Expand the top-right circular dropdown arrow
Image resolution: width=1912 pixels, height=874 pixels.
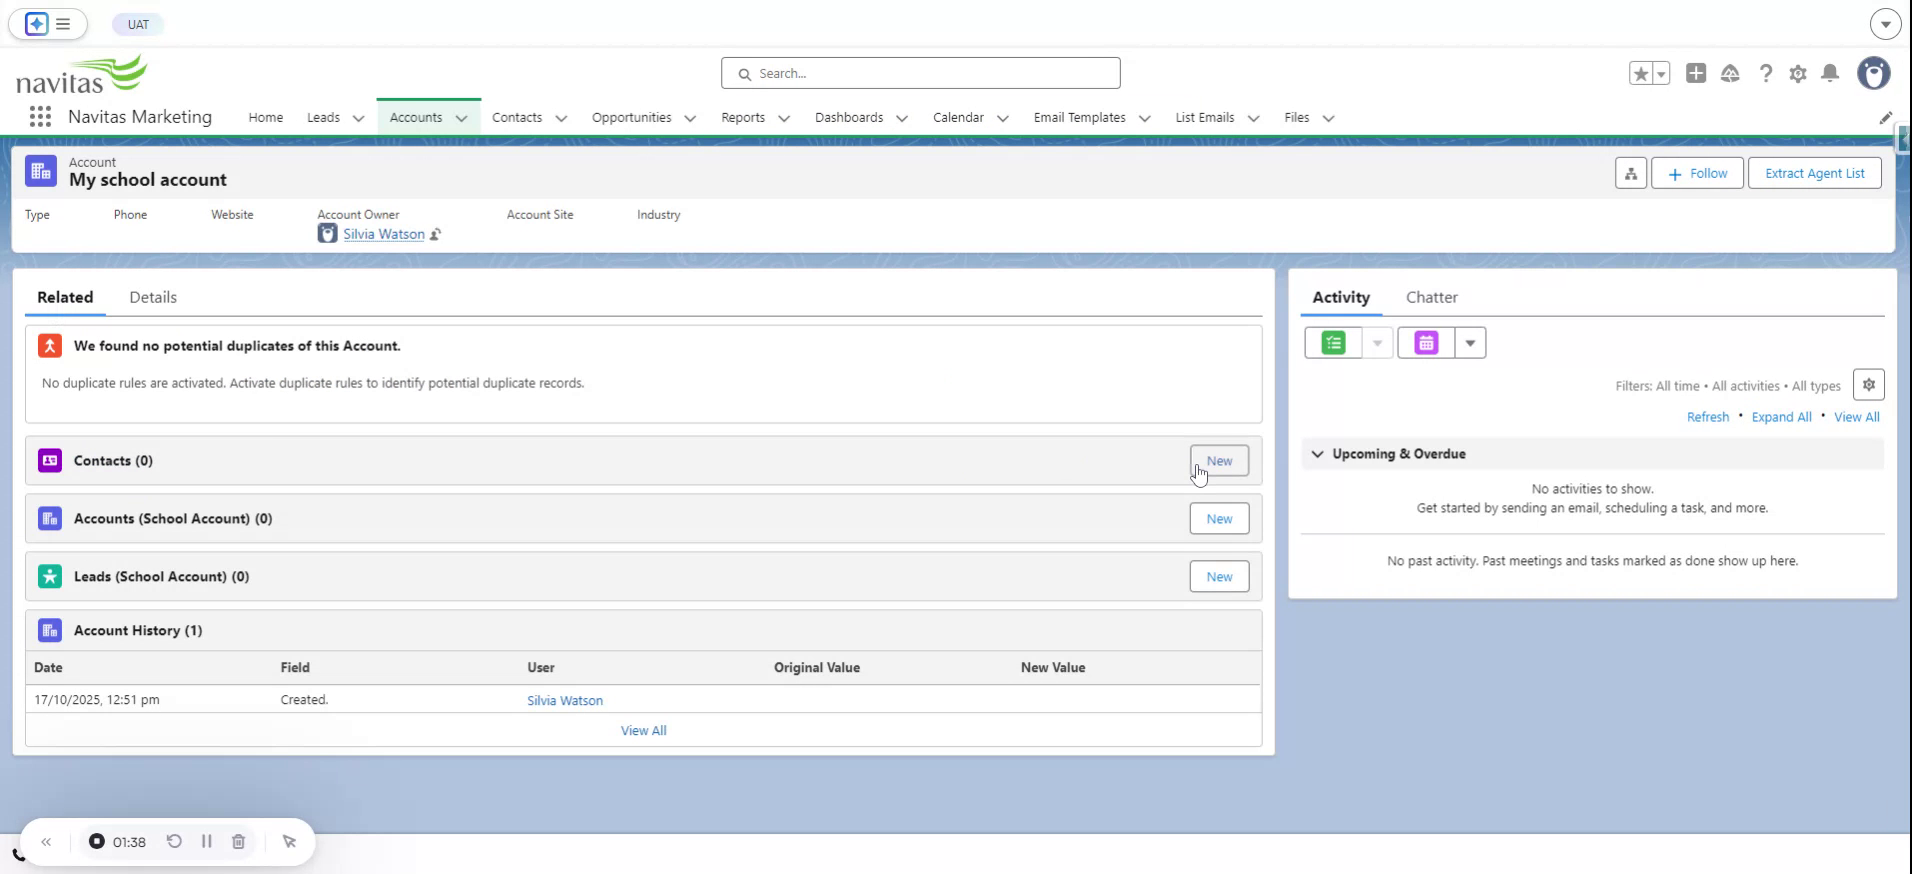(x=1885, y=24)
